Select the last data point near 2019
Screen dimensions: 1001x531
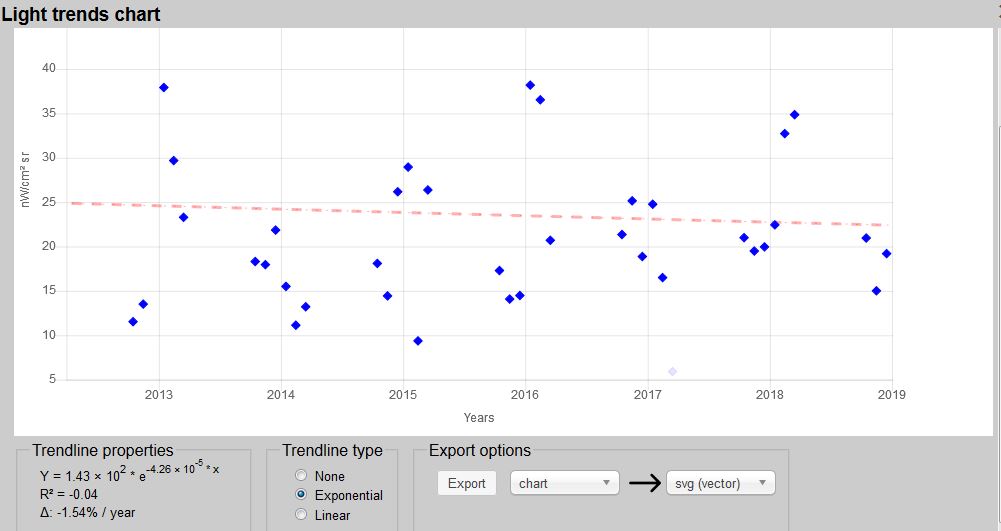coord(886,254)
